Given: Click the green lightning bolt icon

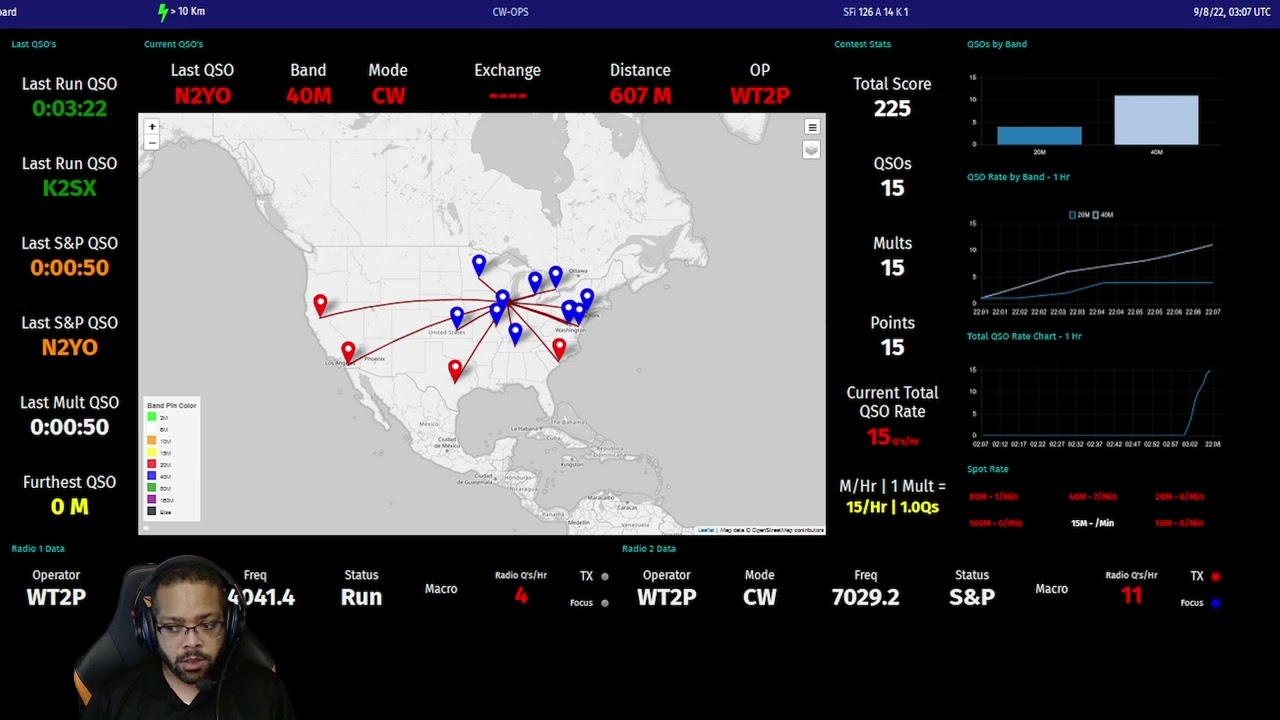Looking at the screenshot, I should (x=164, y=12).
